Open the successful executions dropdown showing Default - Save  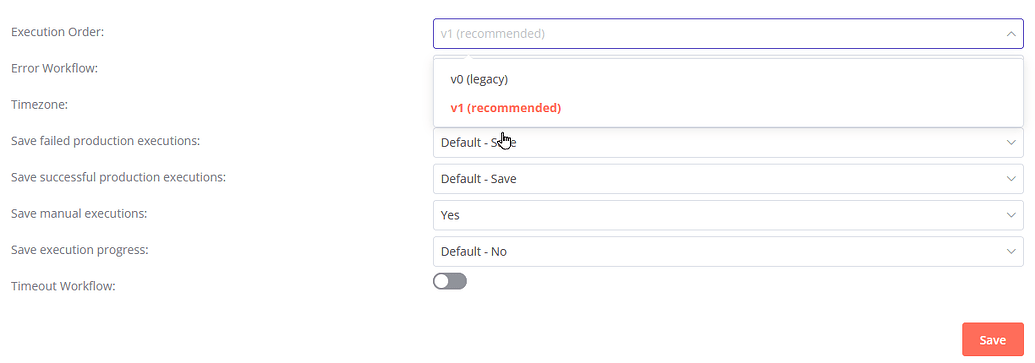728,178
